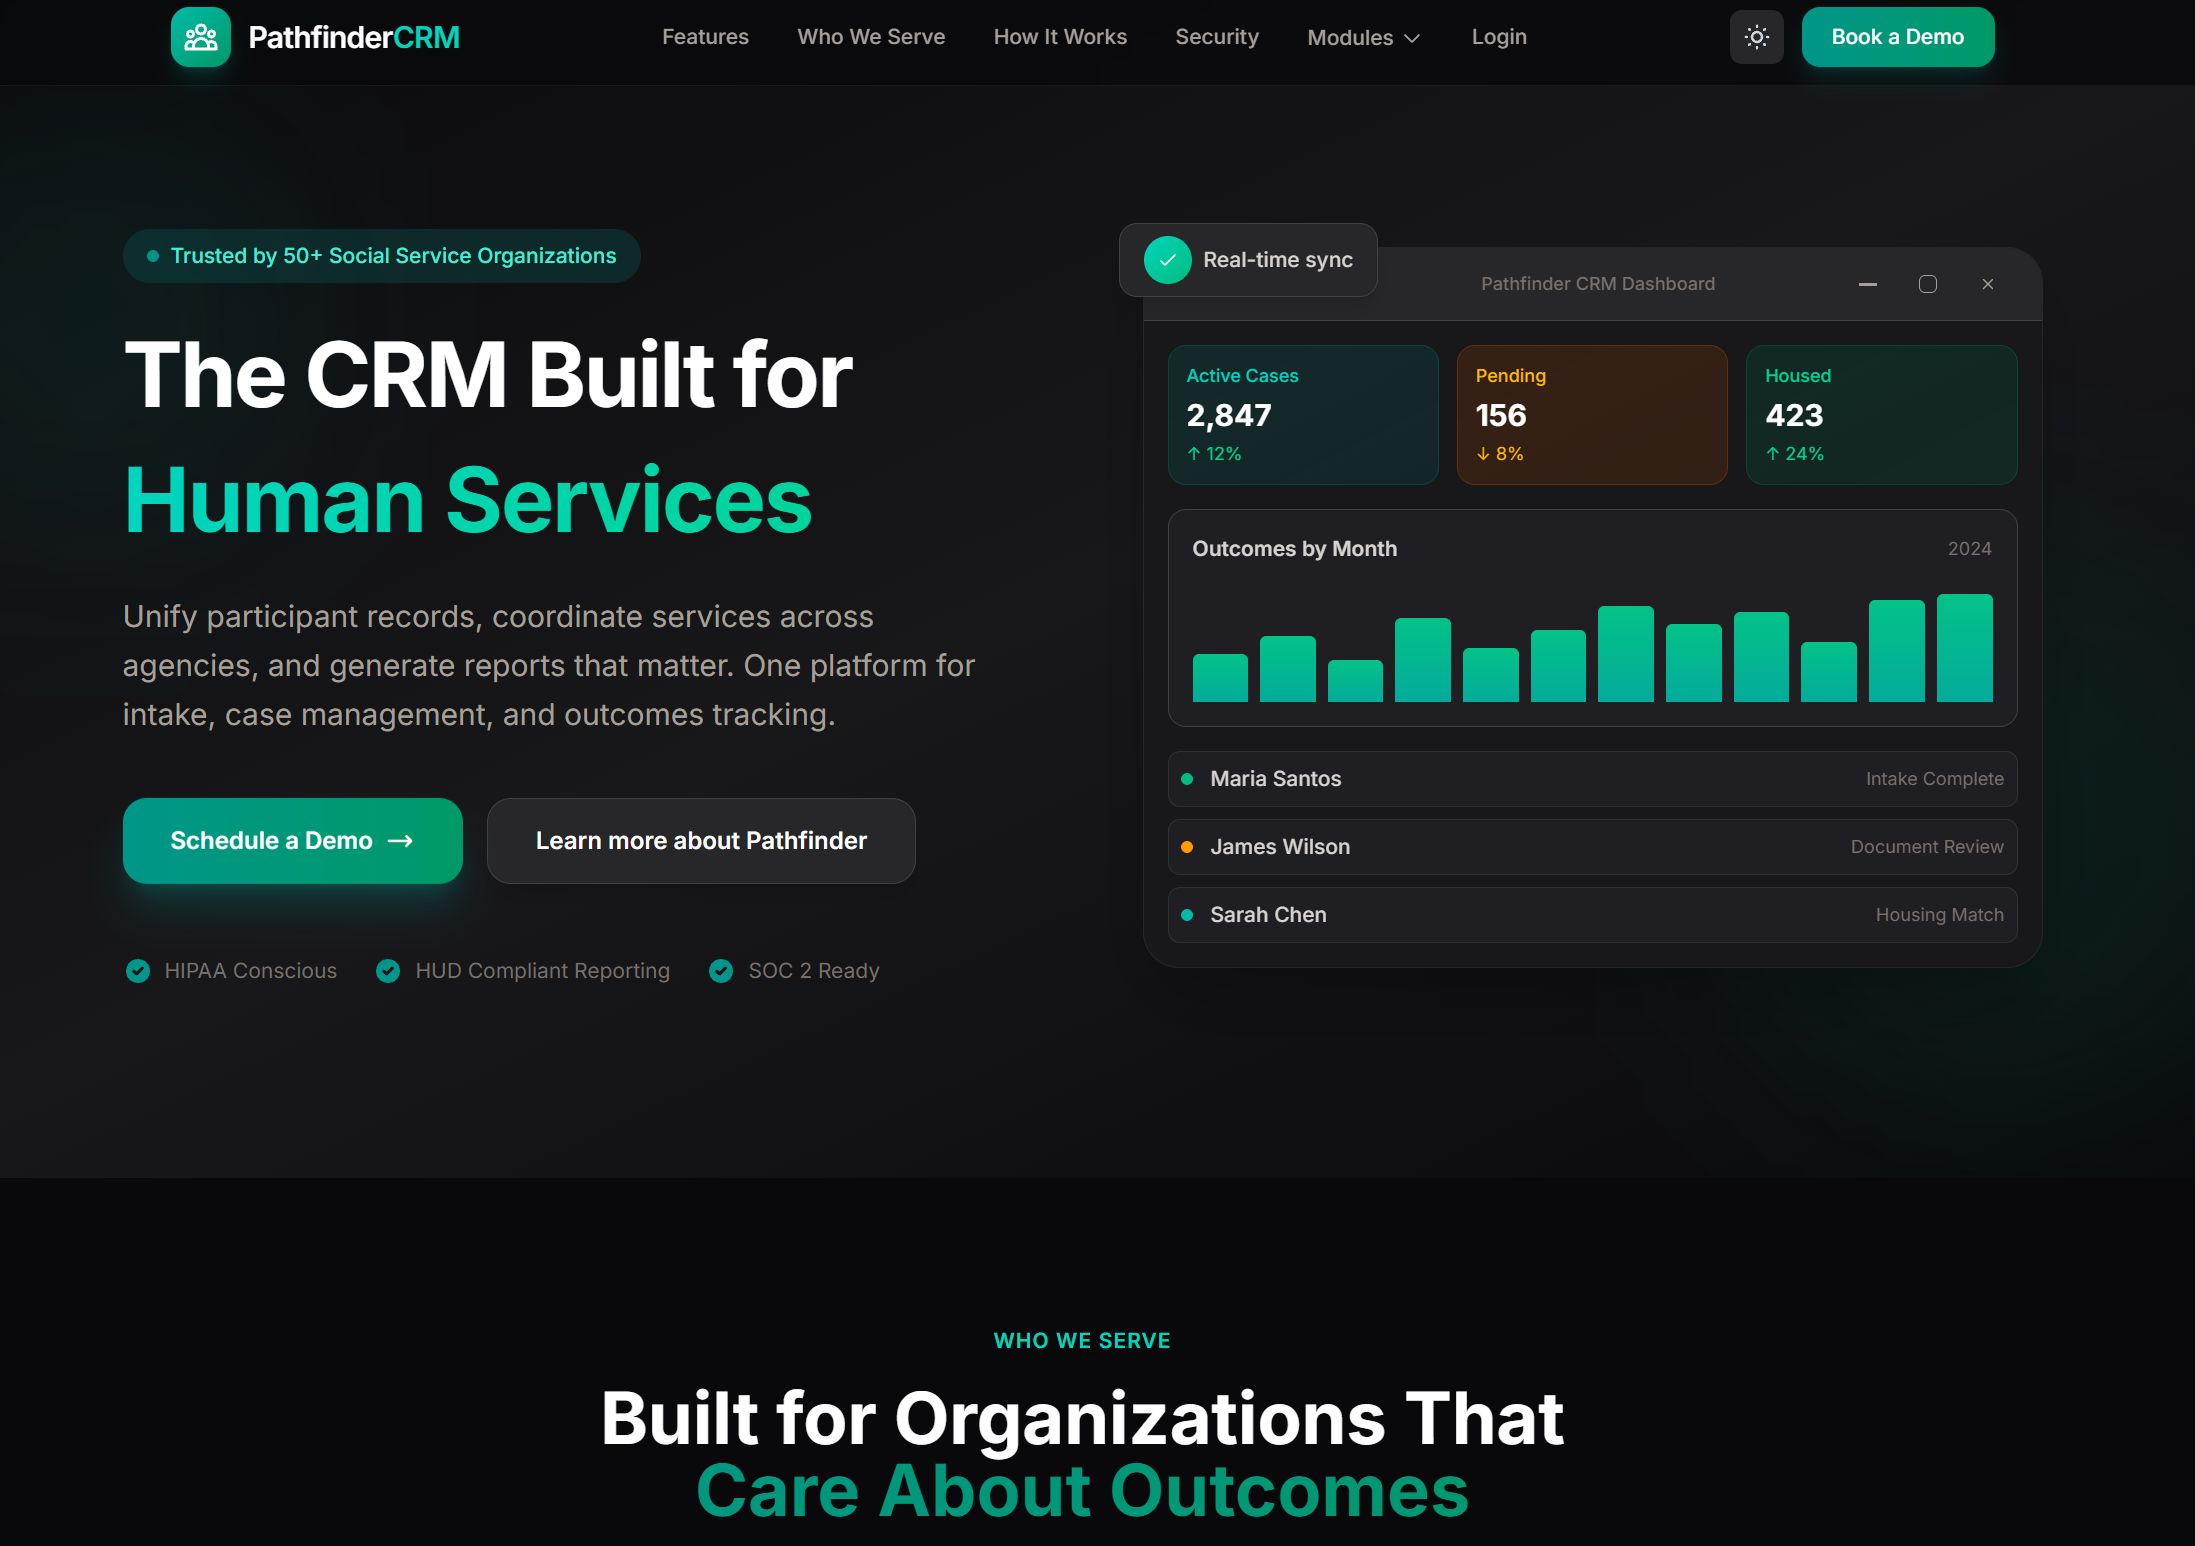Click the Login link
2195x1546 pixels.
tap(1498, 37)
